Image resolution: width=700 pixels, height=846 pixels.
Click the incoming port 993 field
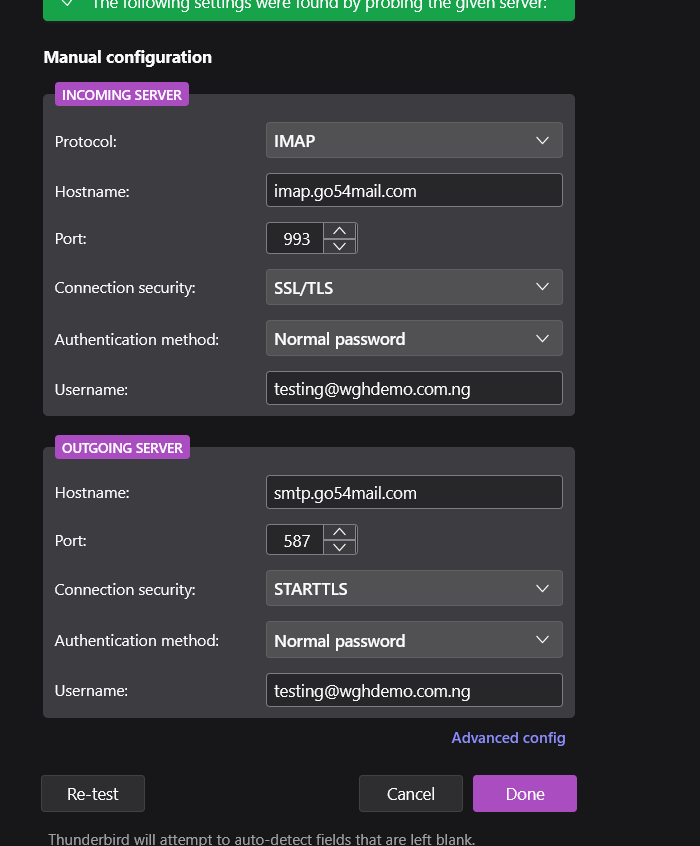tap(296, 239)
